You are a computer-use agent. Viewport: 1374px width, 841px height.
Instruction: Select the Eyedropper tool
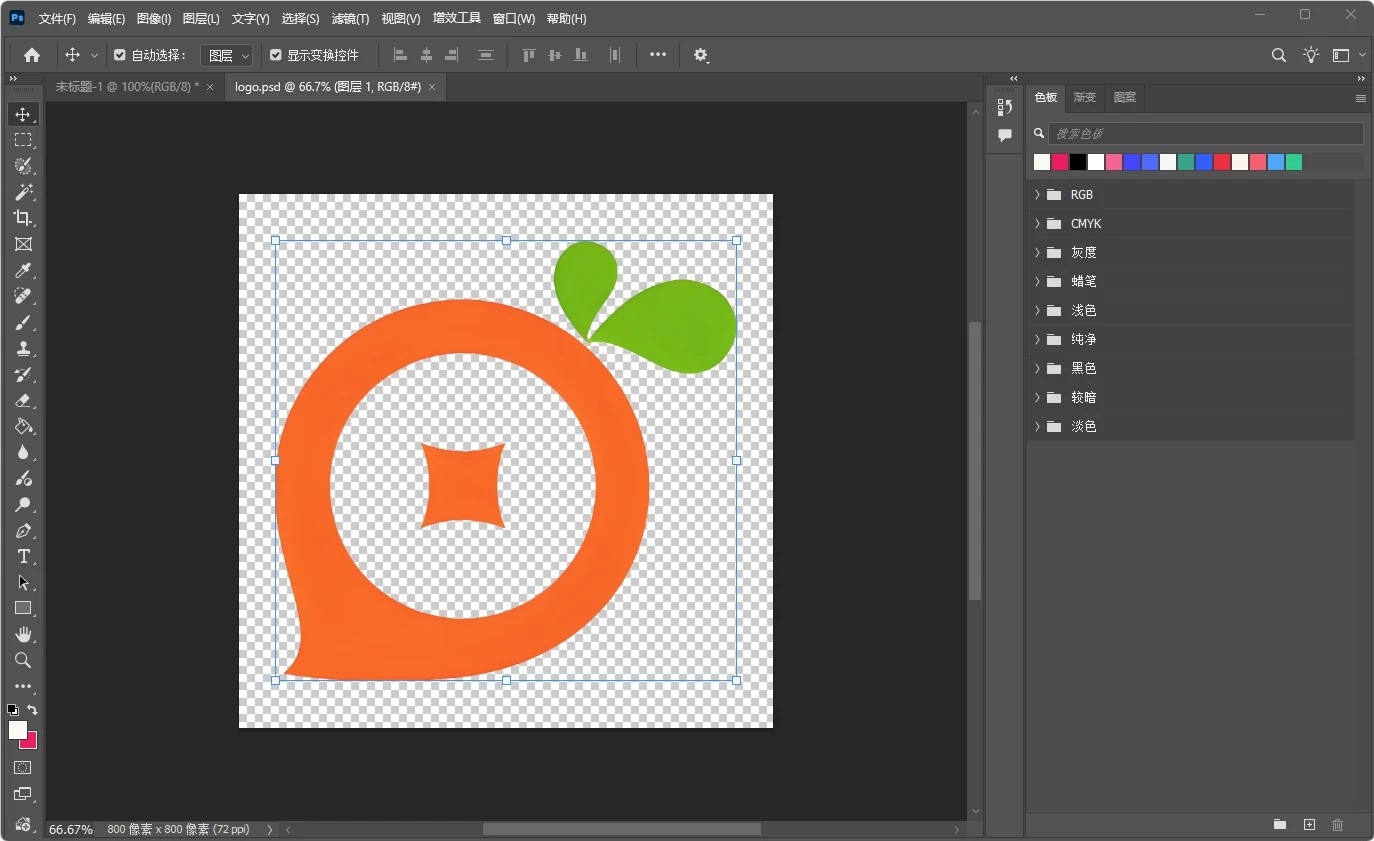coord(23,270)
